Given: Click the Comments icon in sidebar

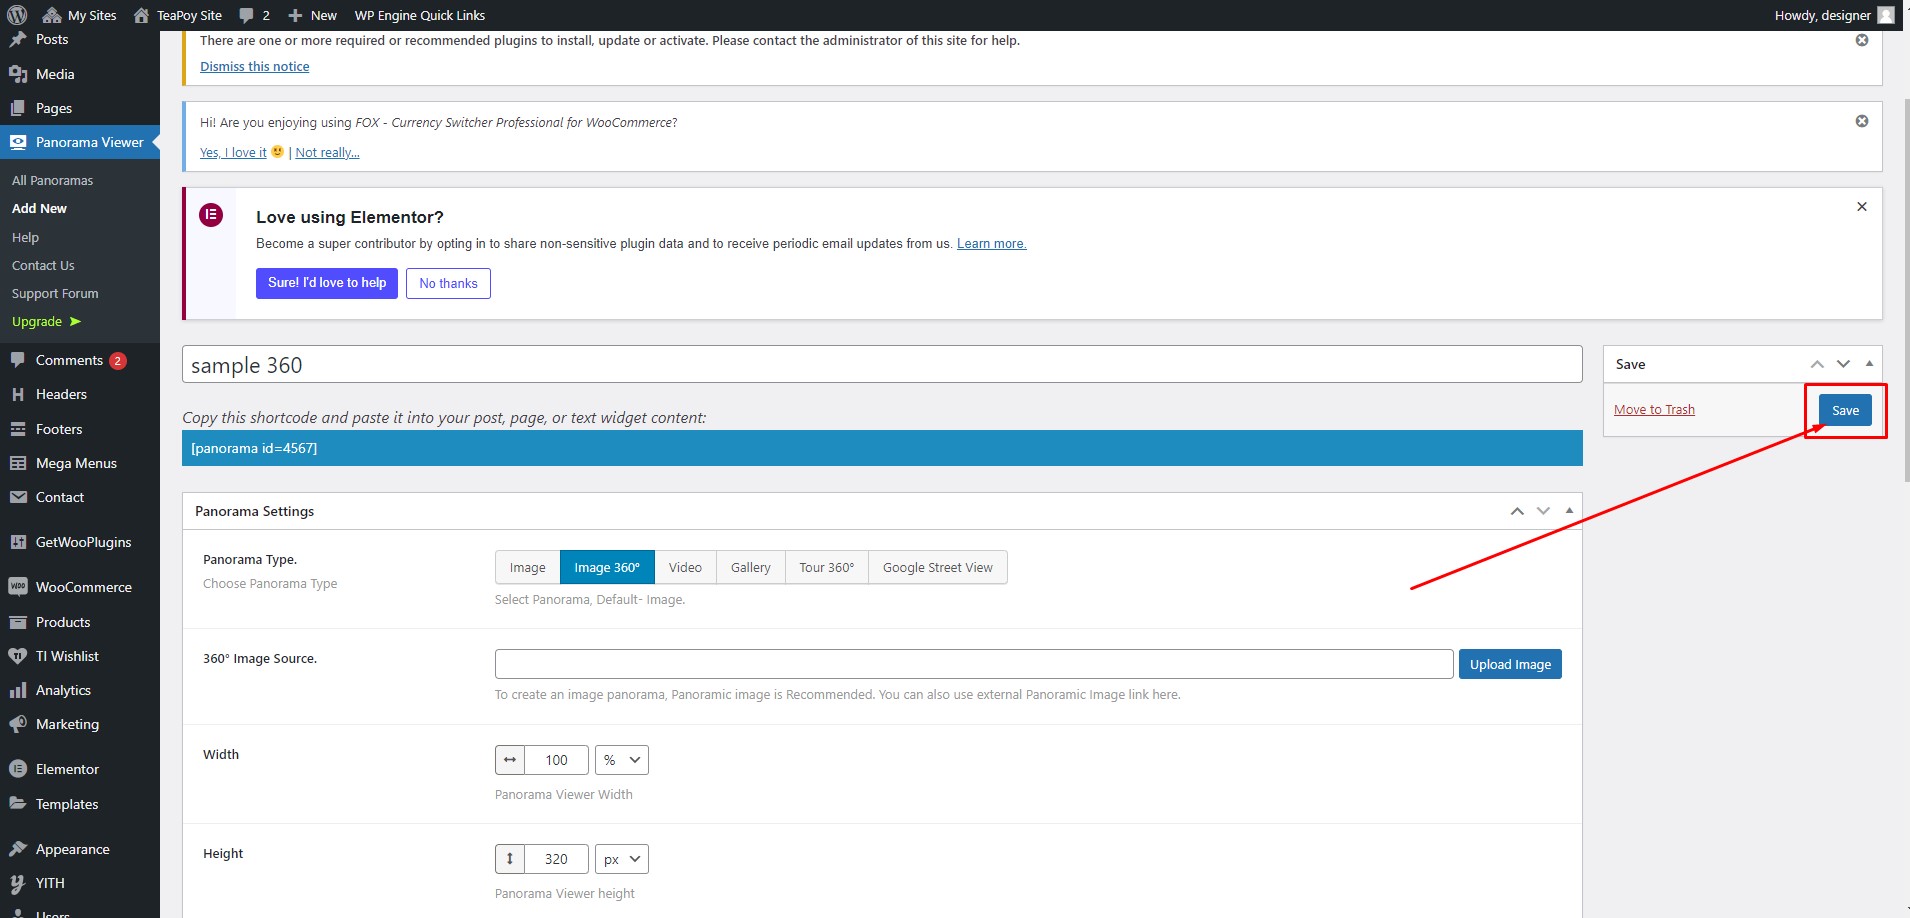Looking at the screenshot, I should click(18, 360).
